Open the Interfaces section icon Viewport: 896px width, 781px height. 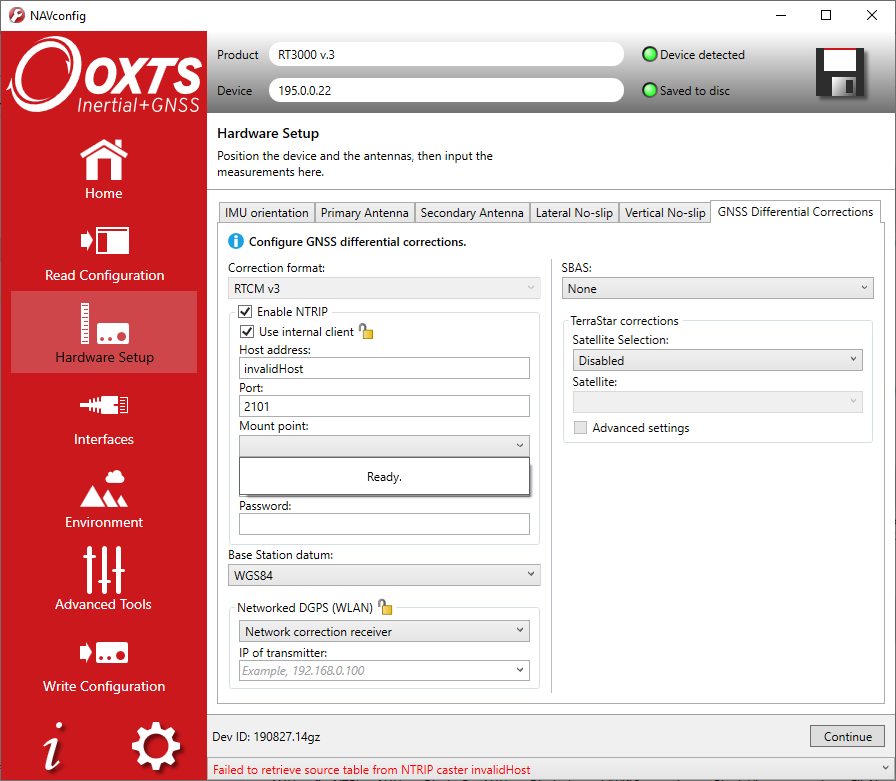(x=104, y=405)
